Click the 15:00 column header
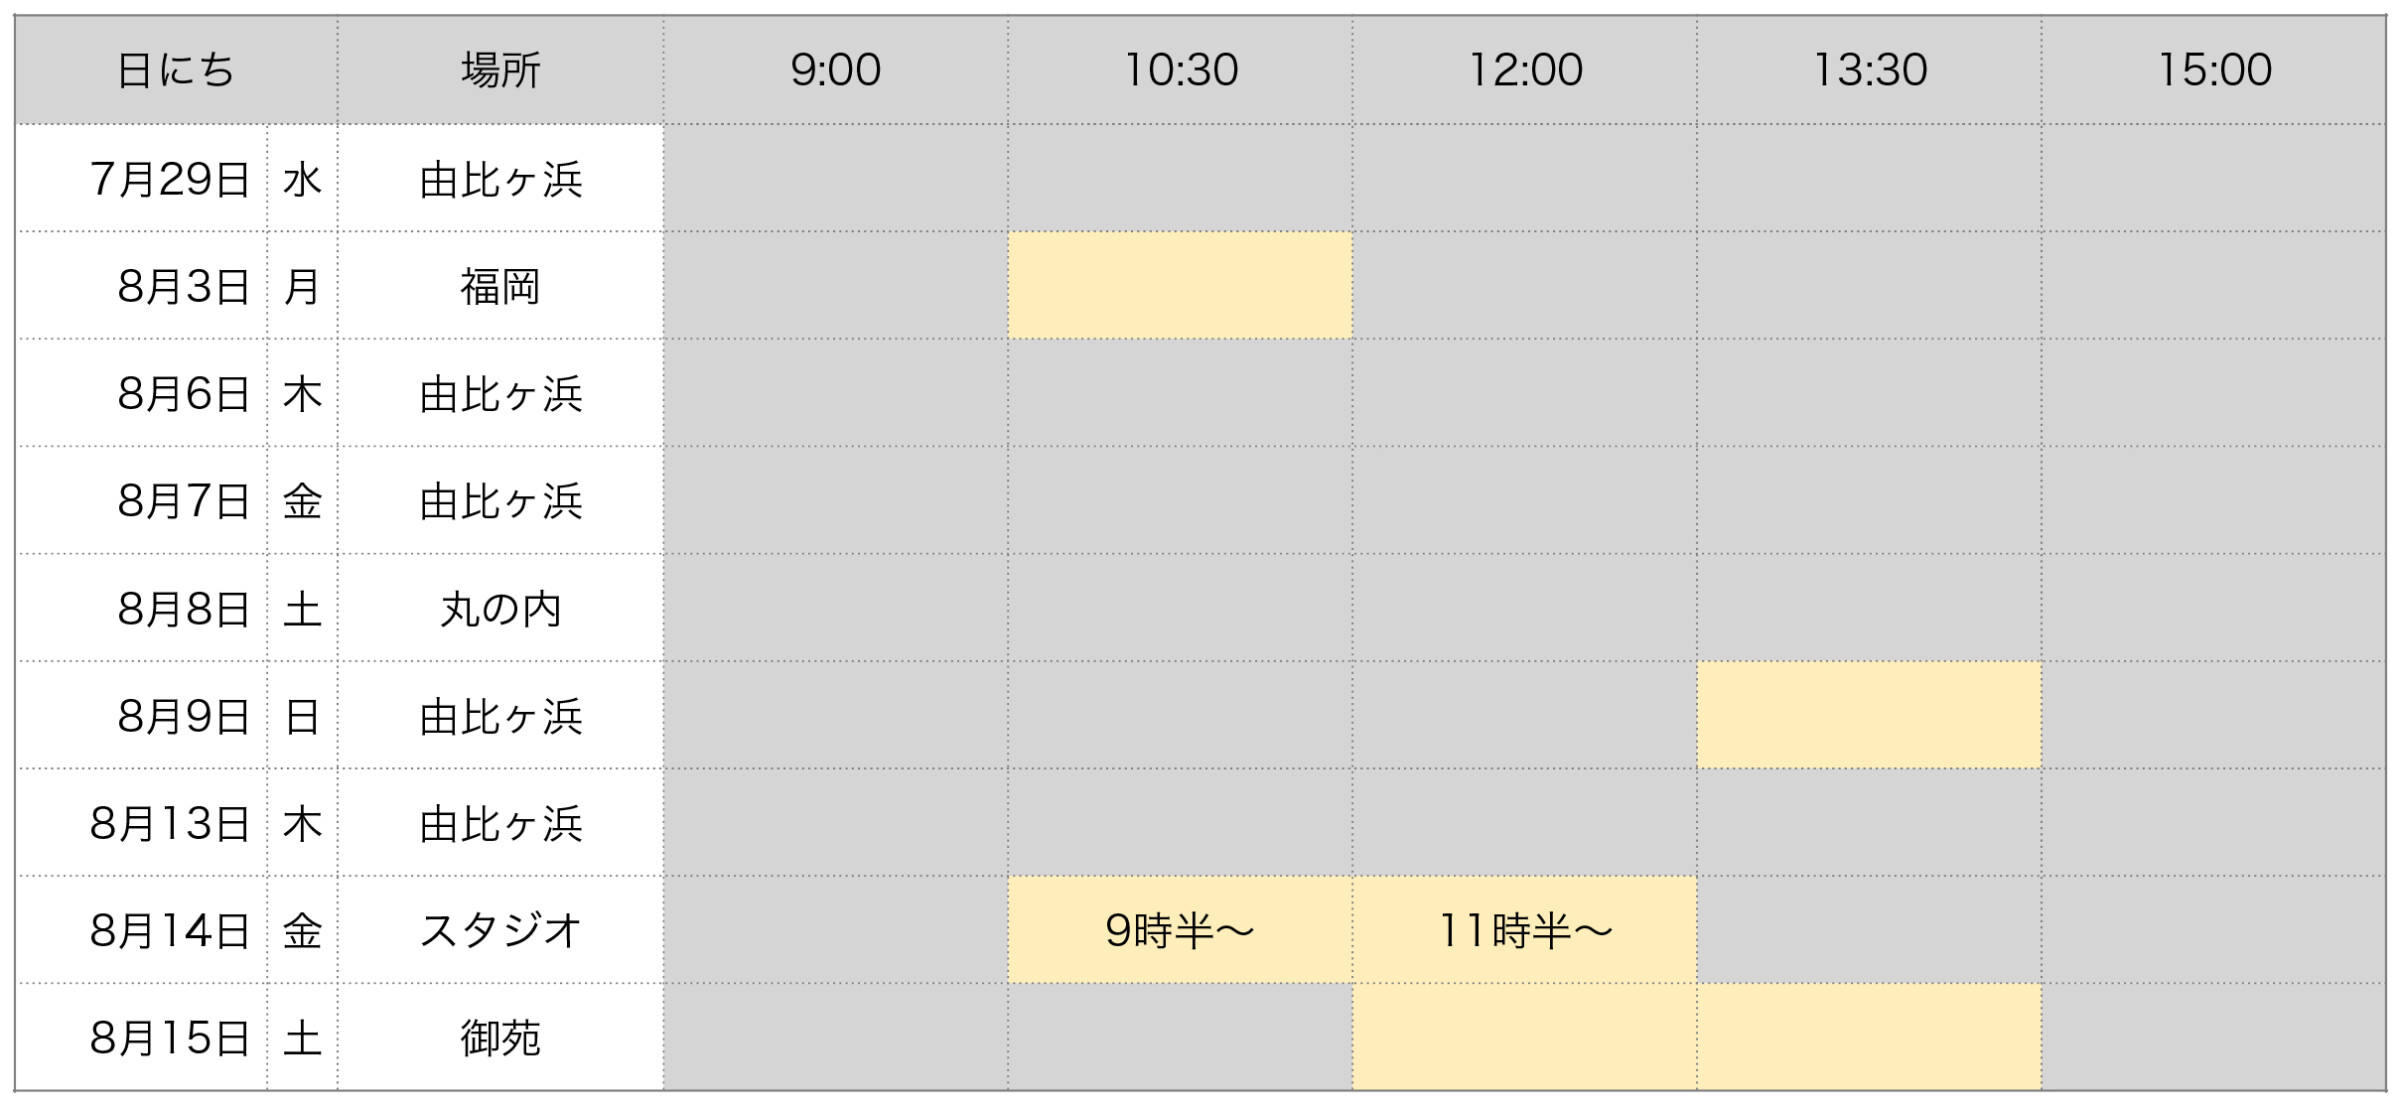 click(x=2214, y=70)
